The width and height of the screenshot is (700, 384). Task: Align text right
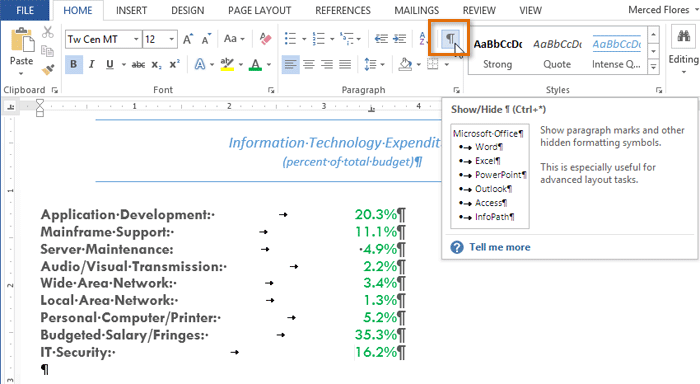click(x=327, y=65)
